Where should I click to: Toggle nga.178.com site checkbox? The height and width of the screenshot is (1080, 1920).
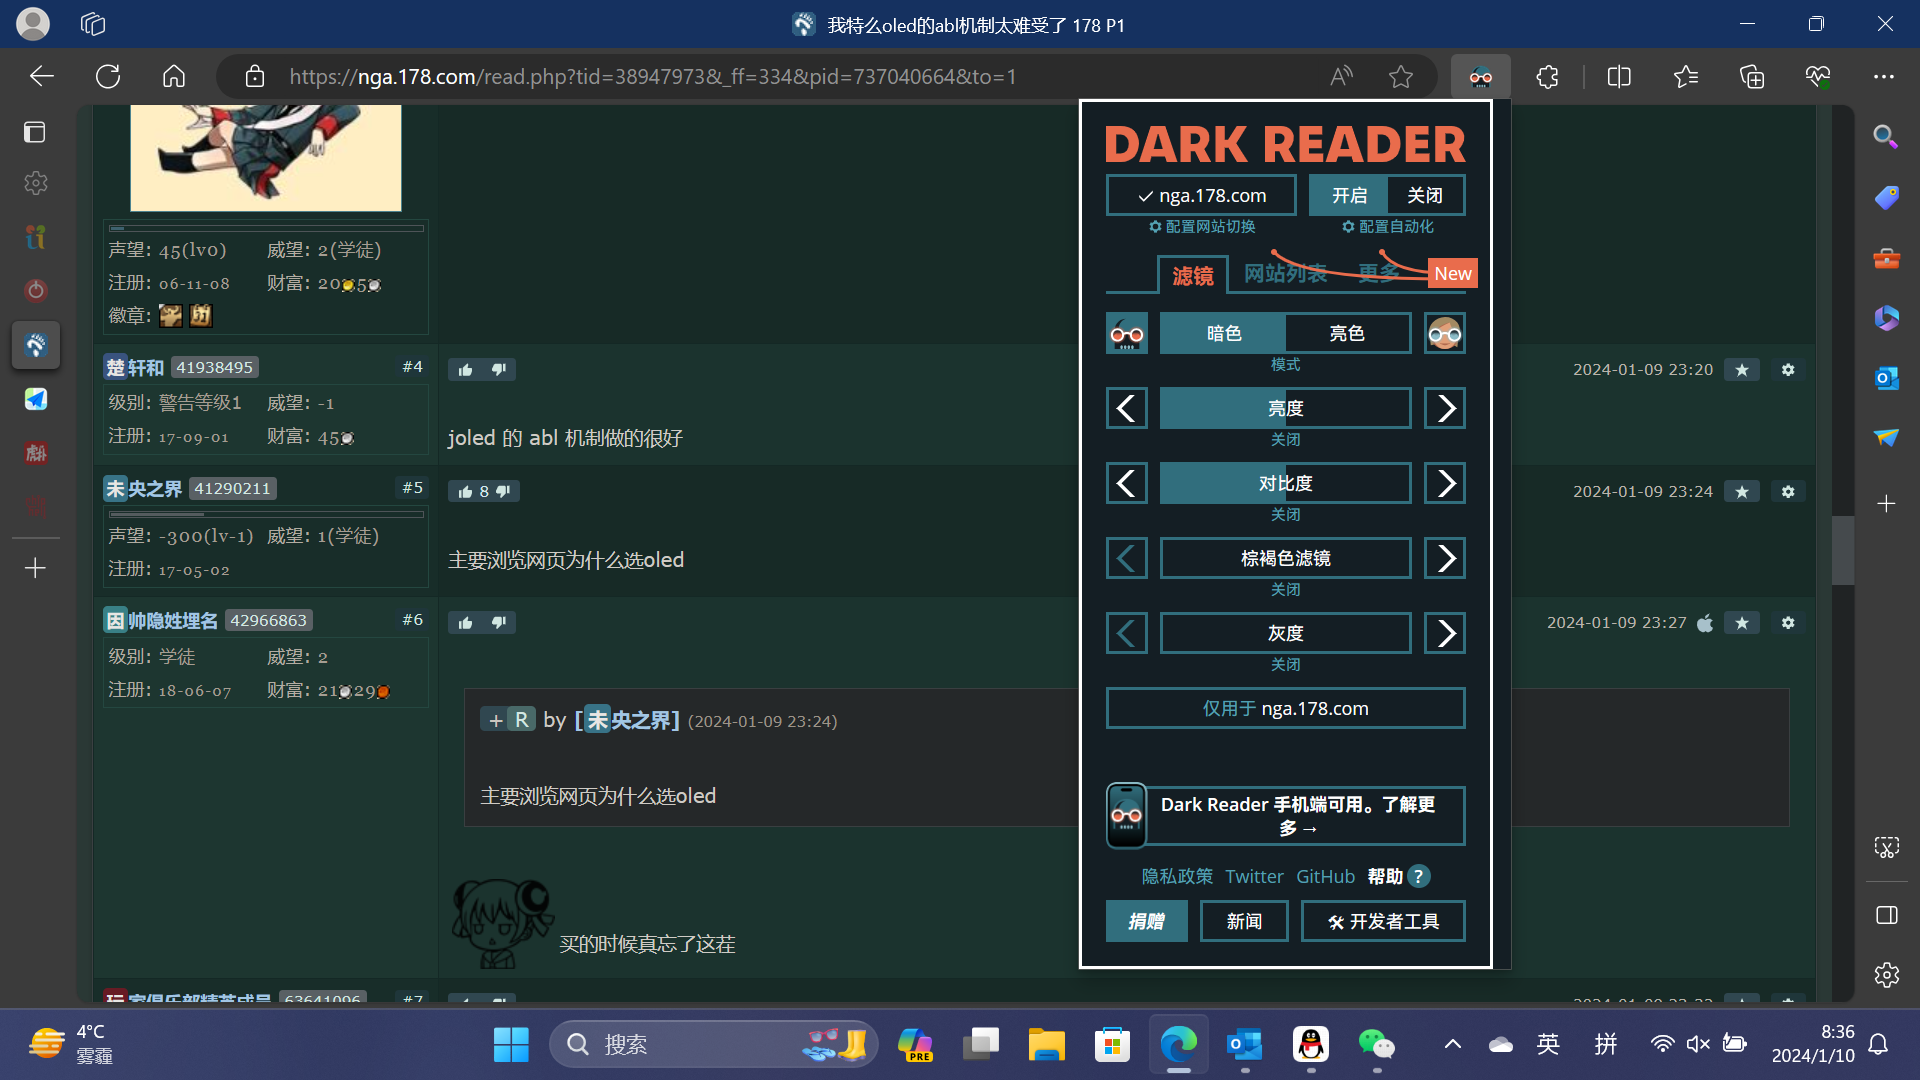click(x=1201, y=195)
